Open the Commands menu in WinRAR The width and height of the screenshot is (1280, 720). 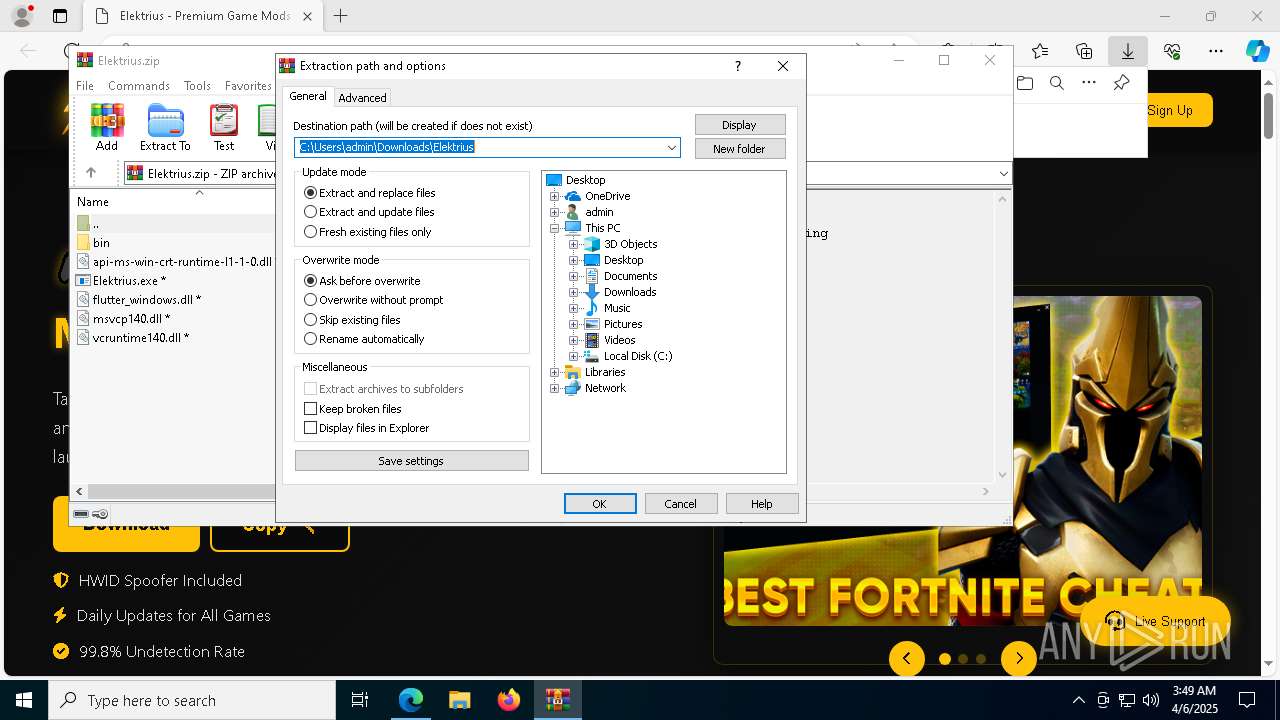[x=139, y=86]
